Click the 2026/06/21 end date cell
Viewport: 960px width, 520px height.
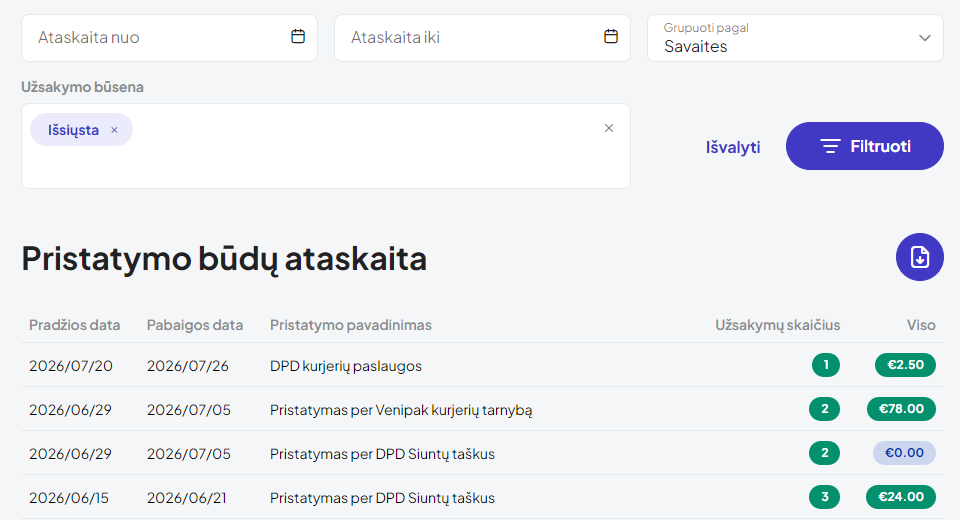[x=187, y=498]
